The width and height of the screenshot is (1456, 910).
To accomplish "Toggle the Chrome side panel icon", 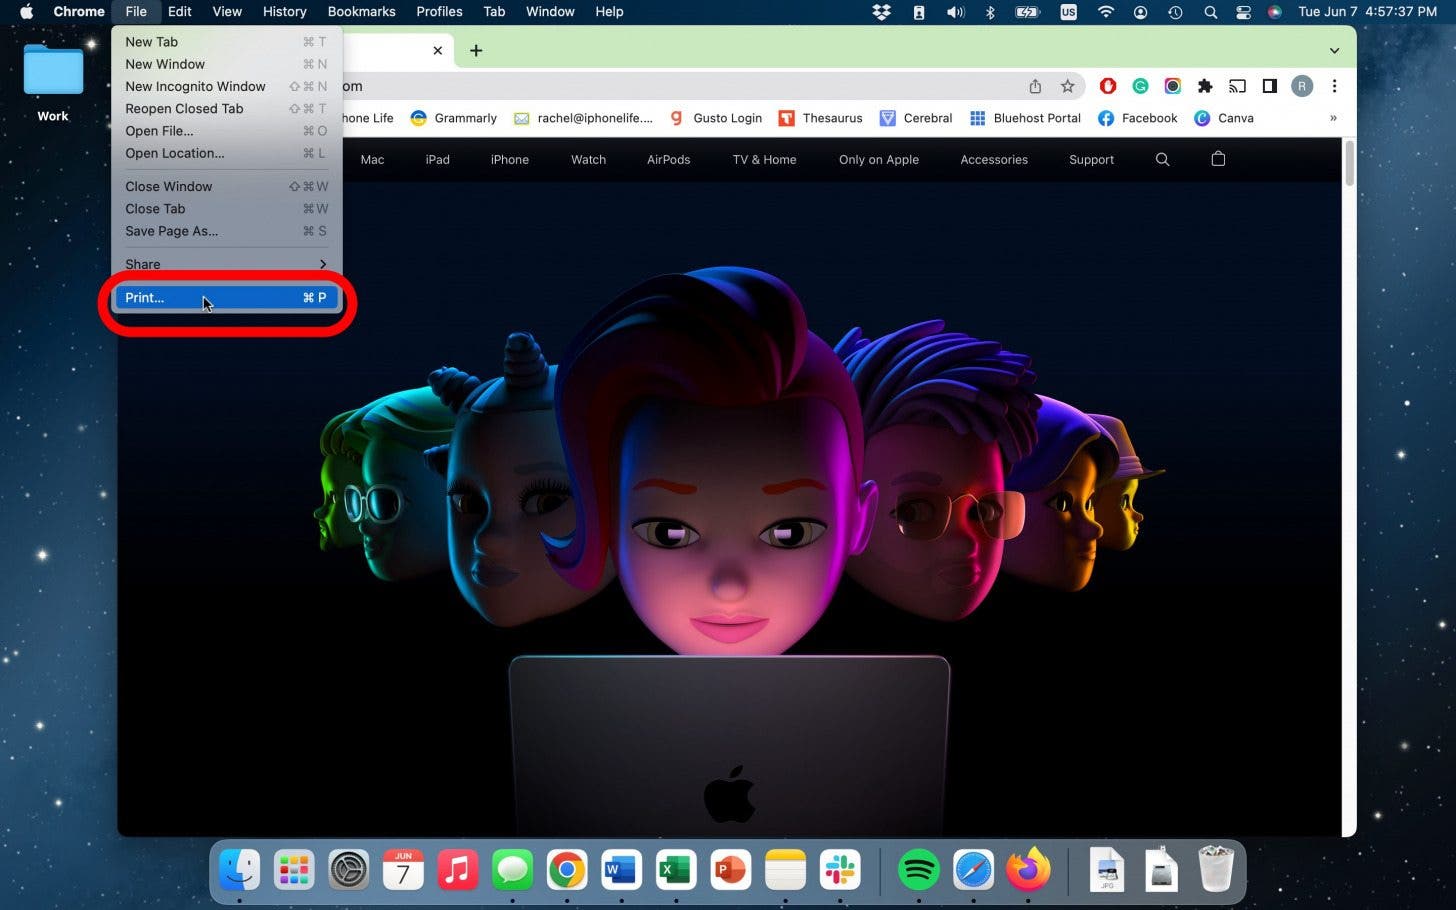I will click(x=1269, y=86).
